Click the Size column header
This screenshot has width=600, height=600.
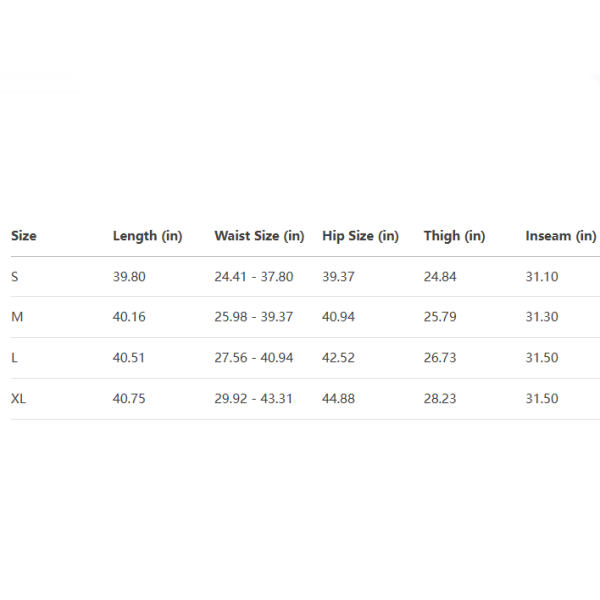tap(24, 236)
